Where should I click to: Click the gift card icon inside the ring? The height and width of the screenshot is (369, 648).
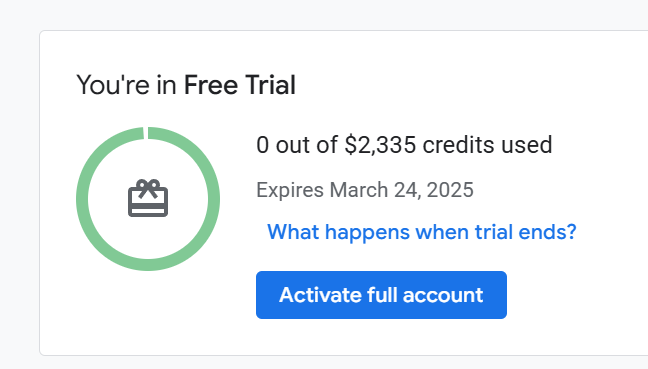pos(148,198)
